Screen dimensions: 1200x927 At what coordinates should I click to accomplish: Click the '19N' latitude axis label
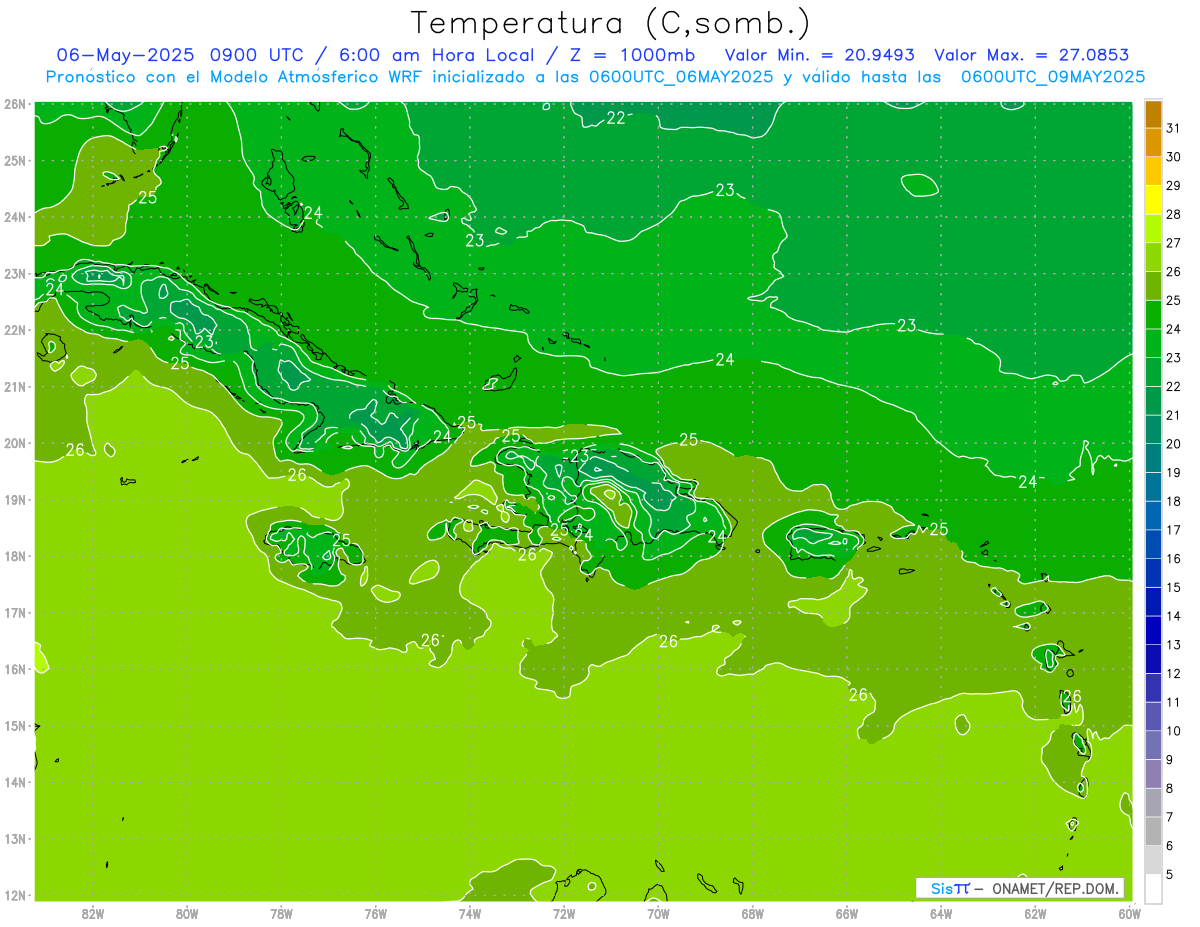[x=14, y=500]
